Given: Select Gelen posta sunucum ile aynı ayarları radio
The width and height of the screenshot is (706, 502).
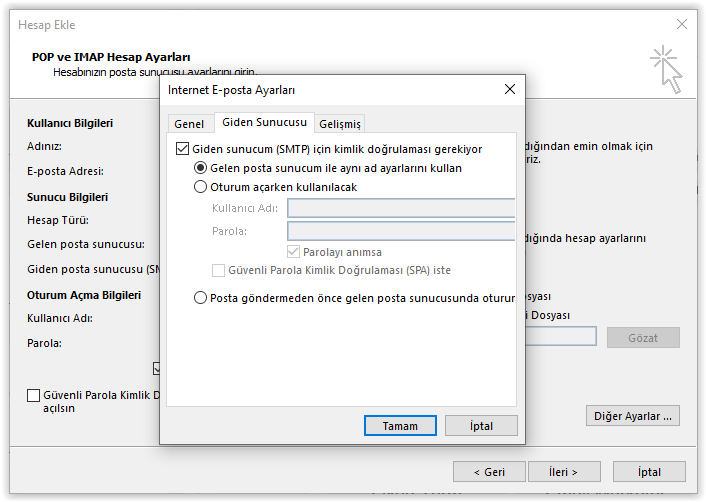Looking at the screenshot, I should 200,168.
